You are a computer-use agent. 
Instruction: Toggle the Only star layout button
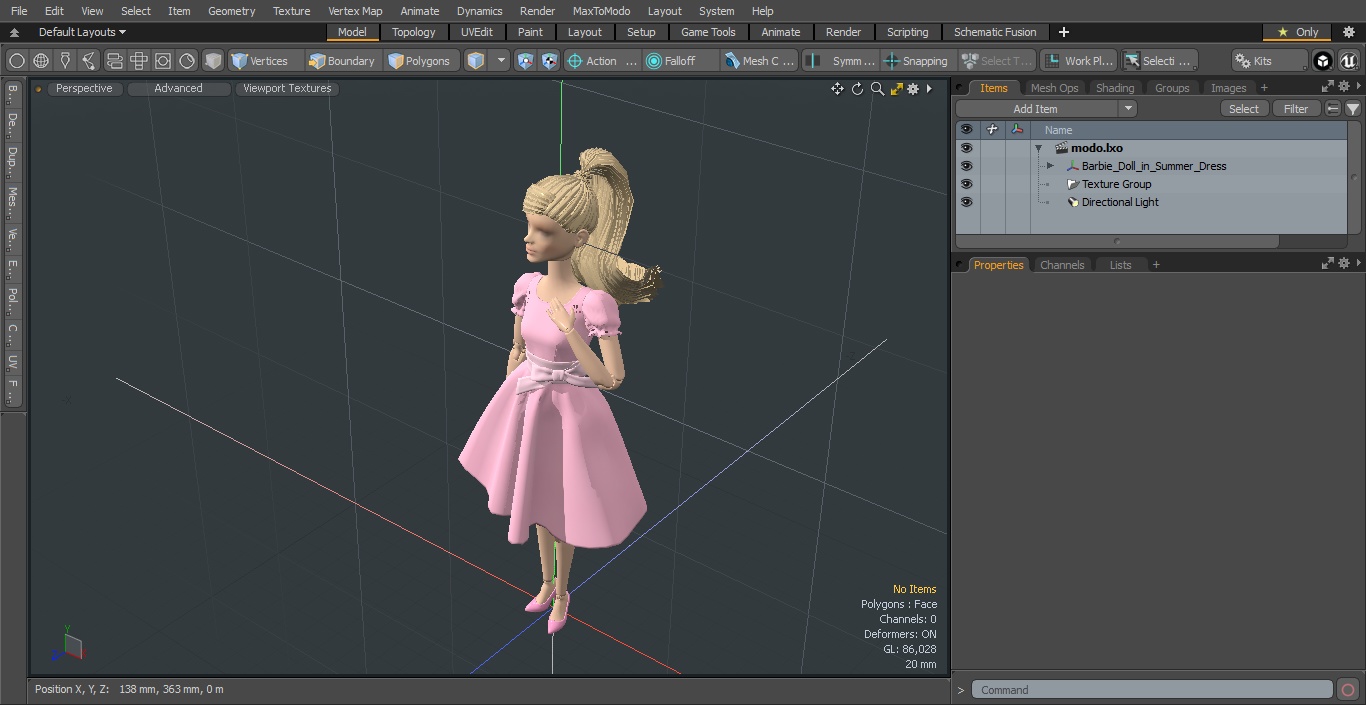pyautogui.click(x=1298, y=32)
